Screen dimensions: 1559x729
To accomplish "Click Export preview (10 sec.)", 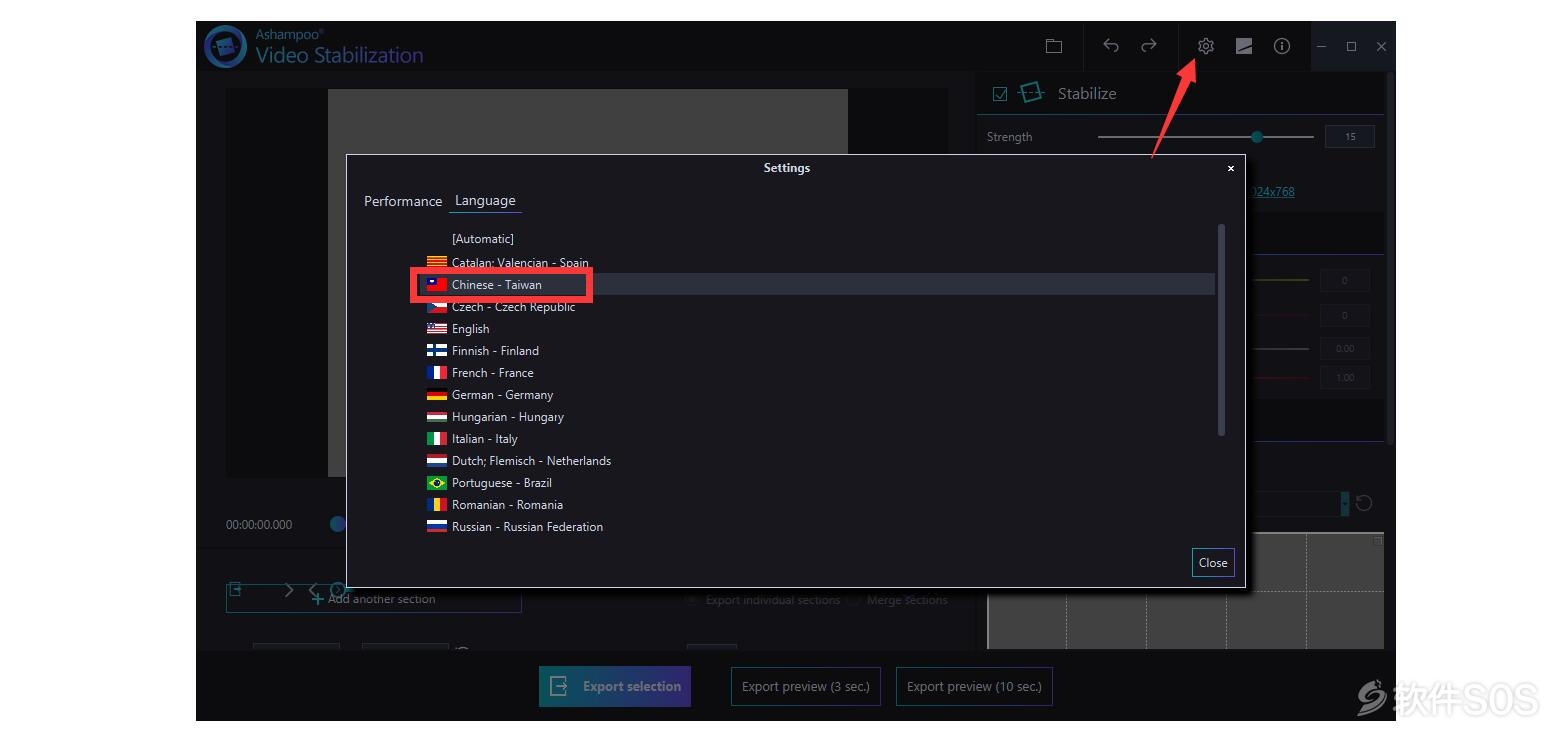I will click(x=974, y=687).
